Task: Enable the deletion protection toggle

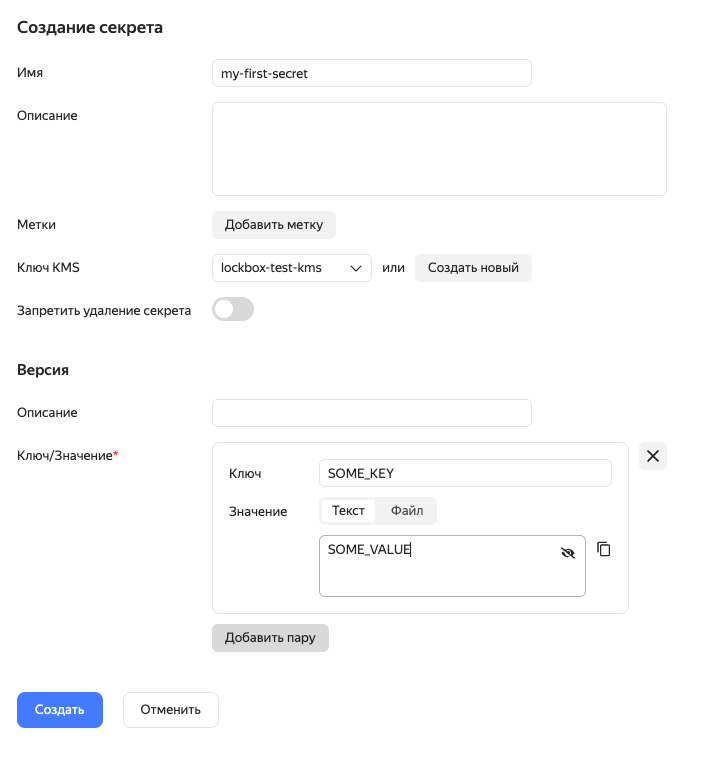Action: pyautogui.click(x=233, y=310)
